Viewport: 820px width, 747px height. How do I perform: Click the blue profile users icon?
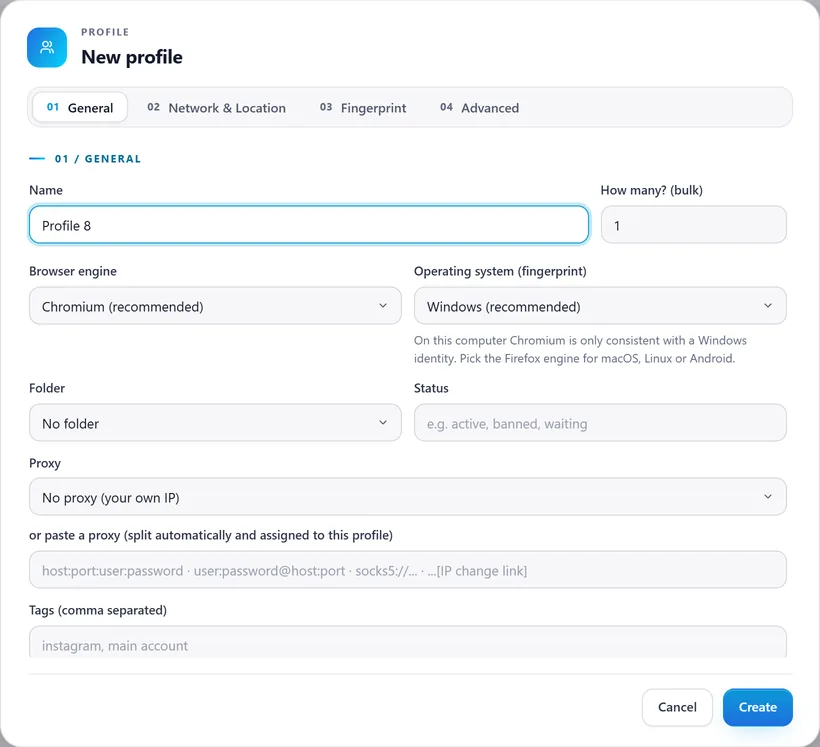click(47, 48)
